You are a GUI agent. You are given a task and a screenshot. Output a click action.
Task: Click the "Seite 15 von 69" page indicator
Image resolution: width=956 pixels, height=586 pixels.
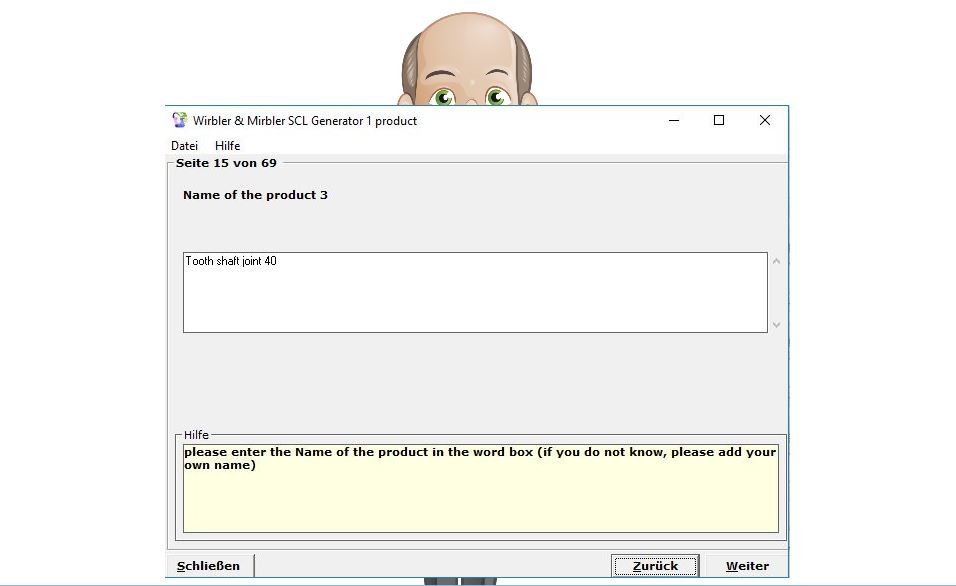226,163
